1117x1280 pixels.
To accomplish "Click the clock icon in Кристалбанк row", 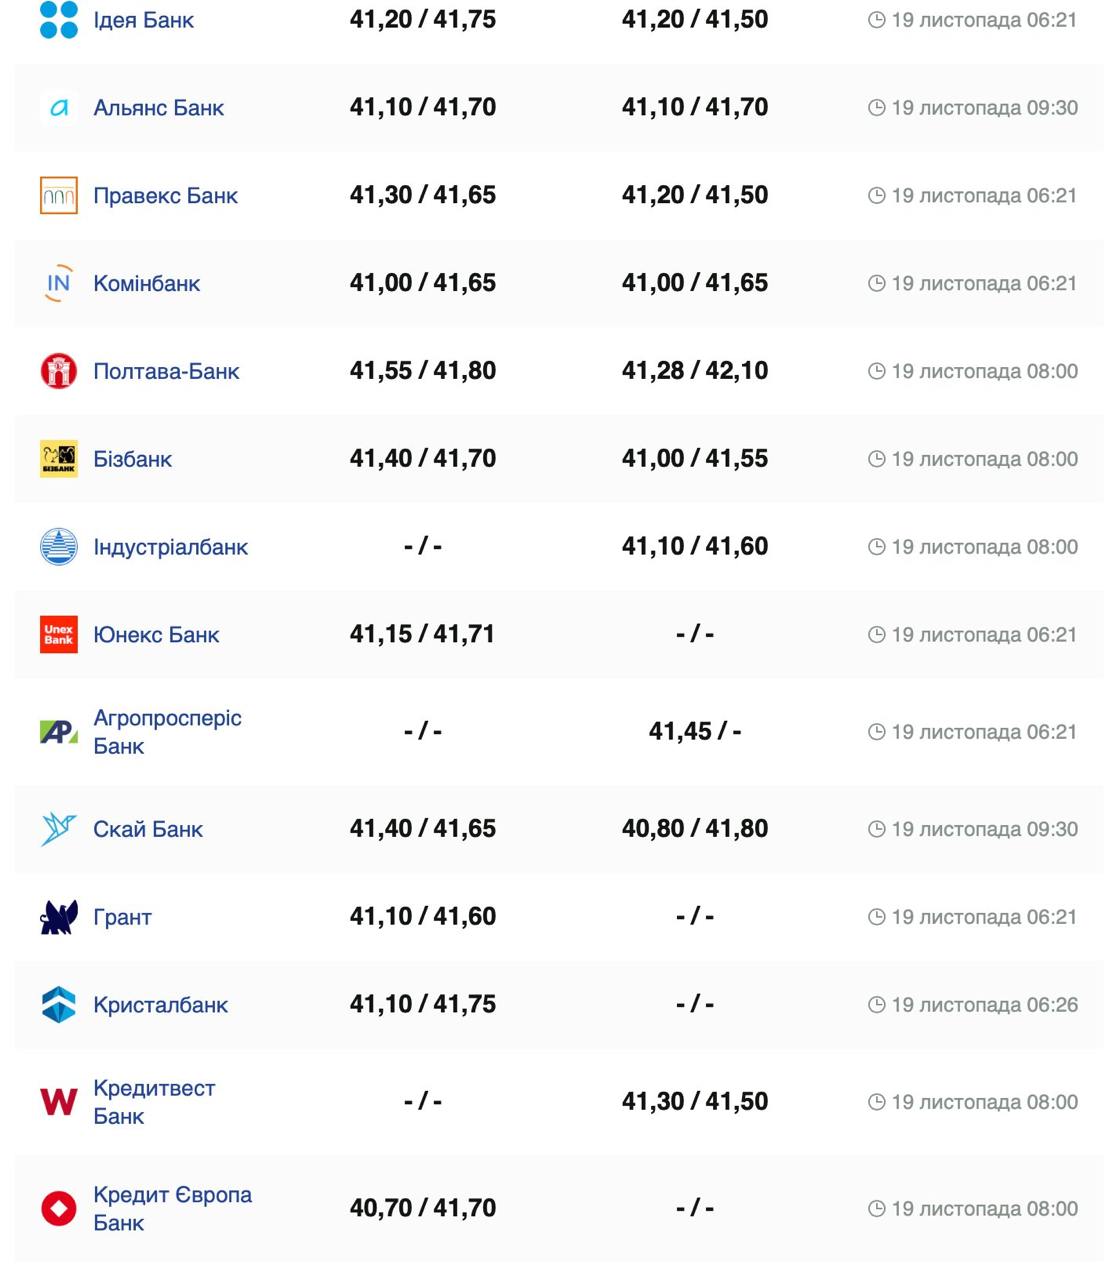I will coord(877,1005).
